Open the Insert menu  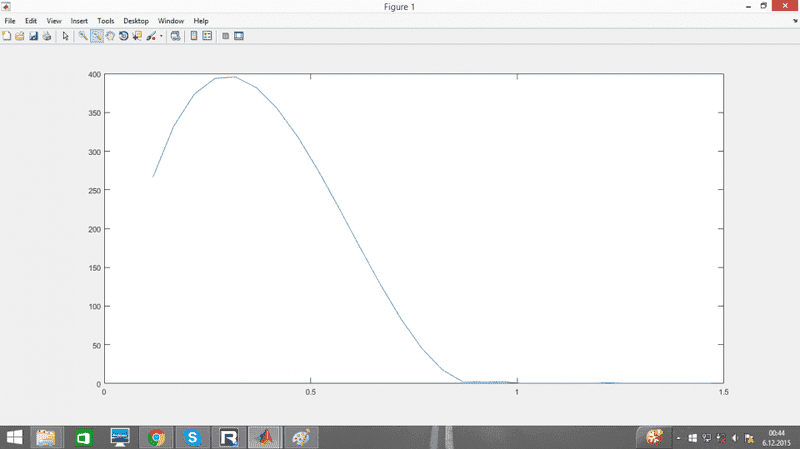(79, 20)
